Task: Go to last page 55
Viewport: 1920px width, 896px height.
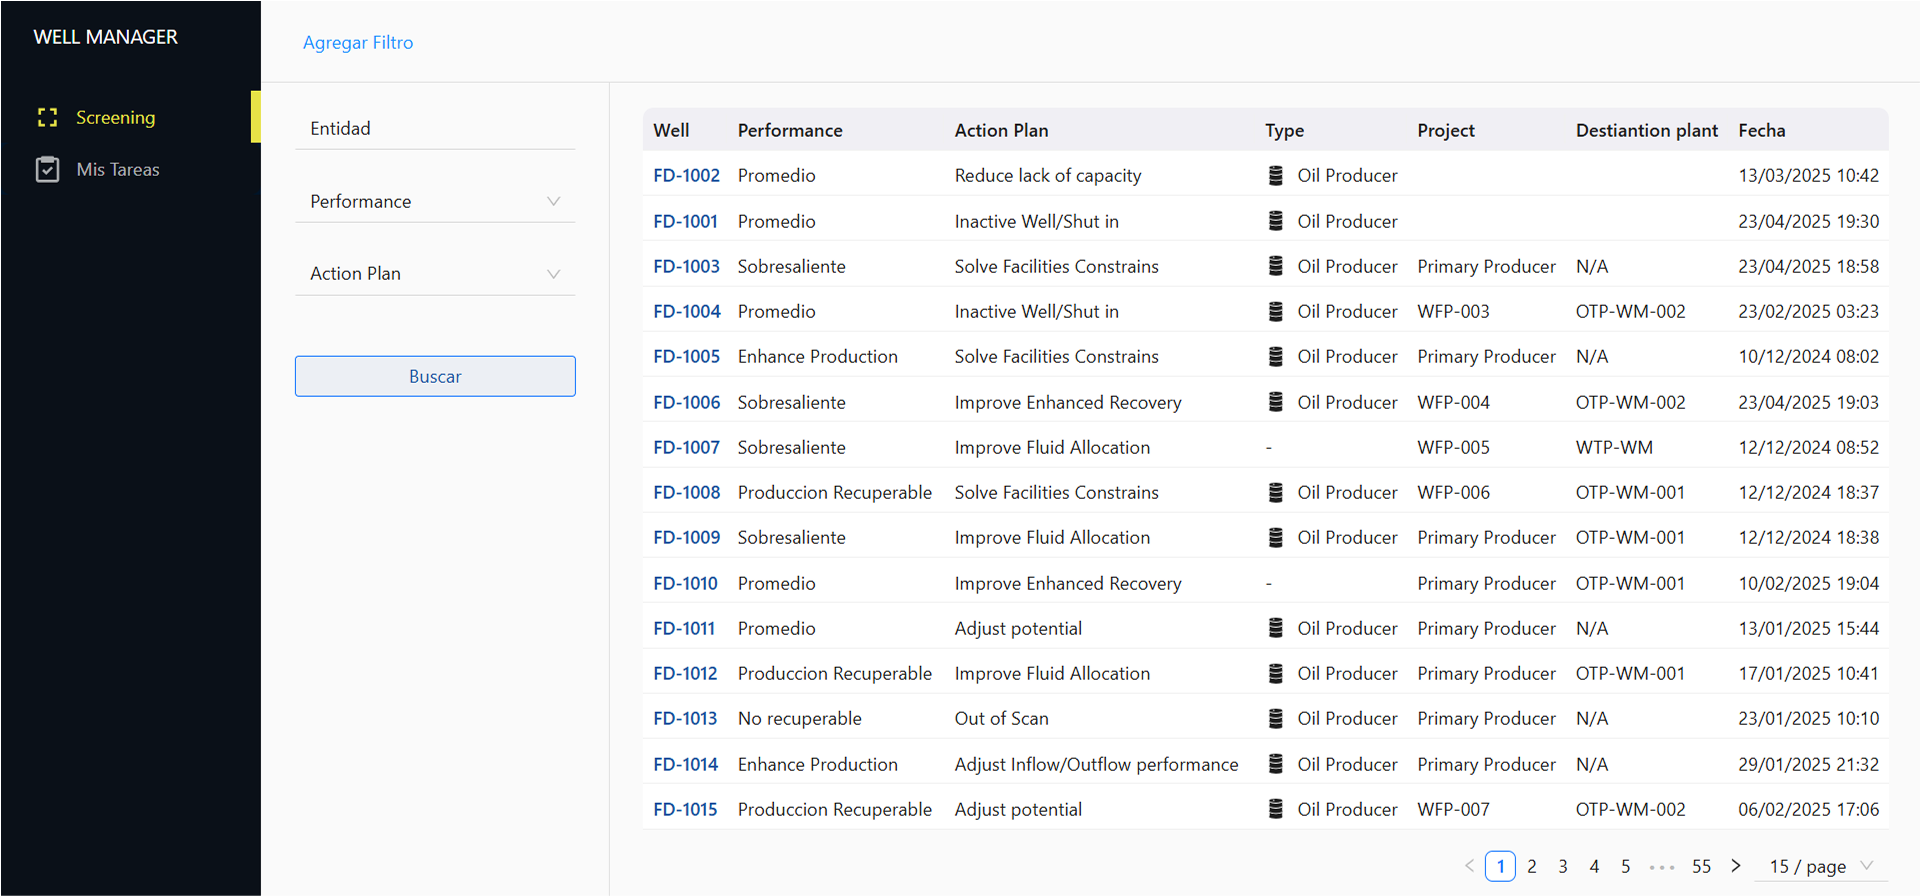Action: 1701,866
